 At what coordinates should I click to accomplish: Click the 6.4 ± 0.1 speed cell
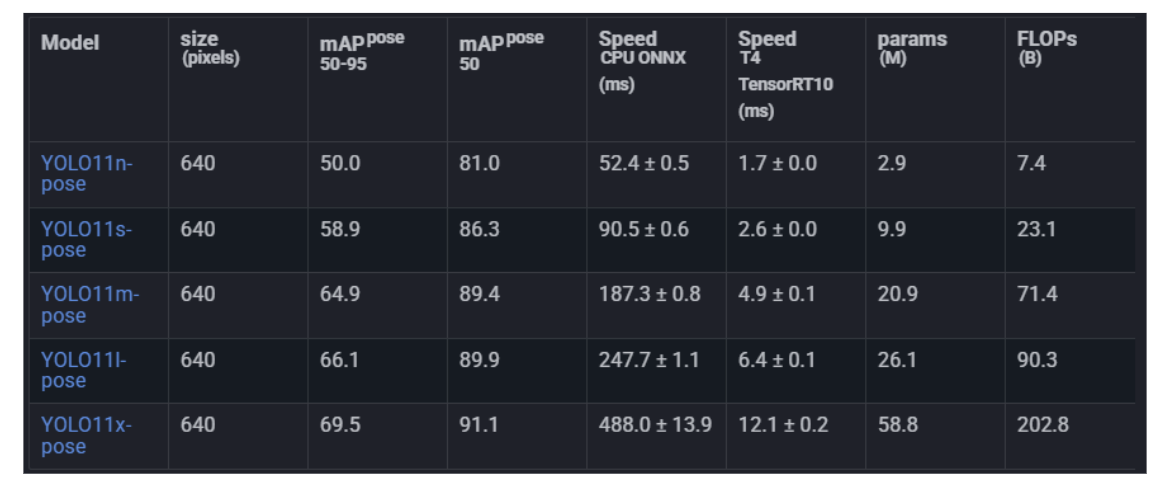776,359
